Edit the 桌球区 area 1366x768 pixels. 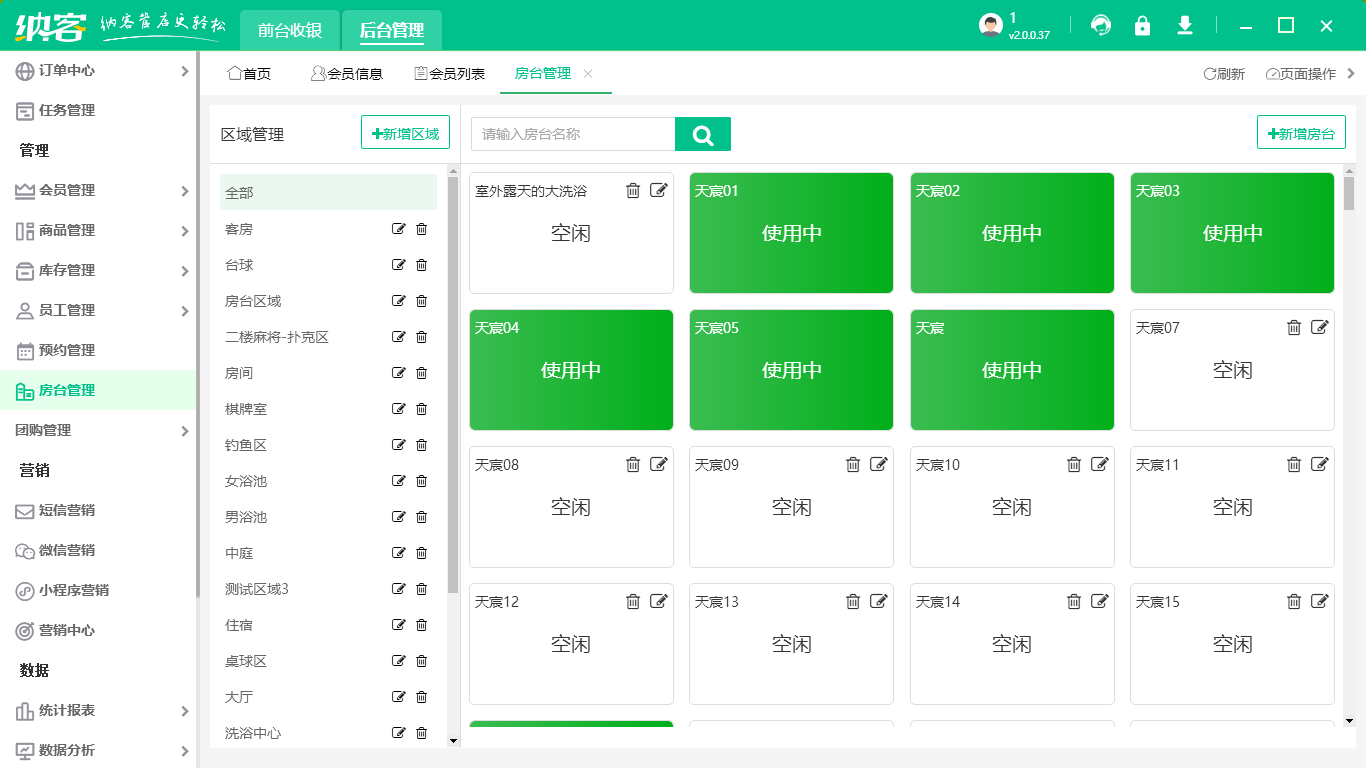pos(399,661)
